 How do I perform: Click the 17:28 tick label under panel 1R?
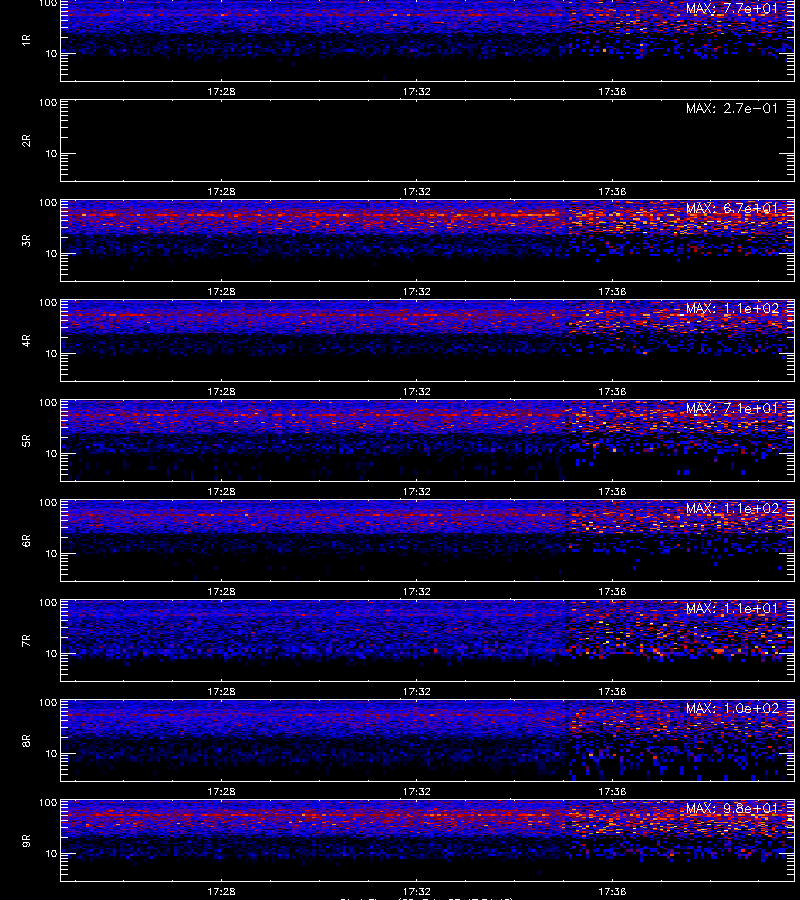[x=221, y=91]
